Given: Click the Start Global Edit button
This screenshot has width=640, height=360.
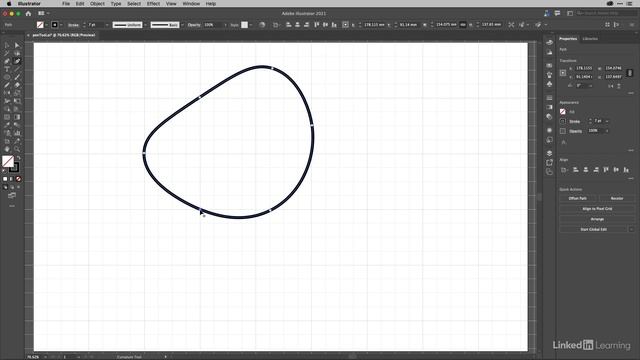Looking at the screenshot, I should (593, 229).
